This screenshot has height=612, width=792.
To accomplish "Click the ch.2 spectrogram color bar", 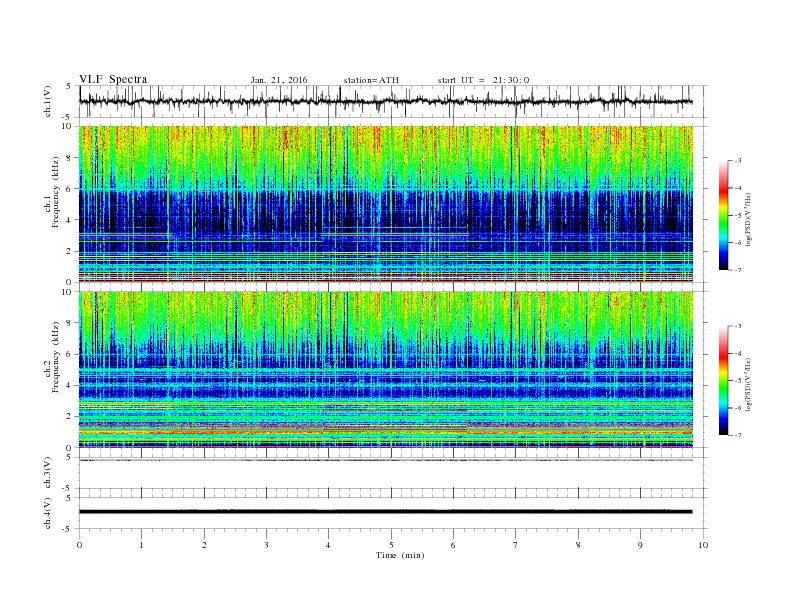I will [x=724, y=381].
